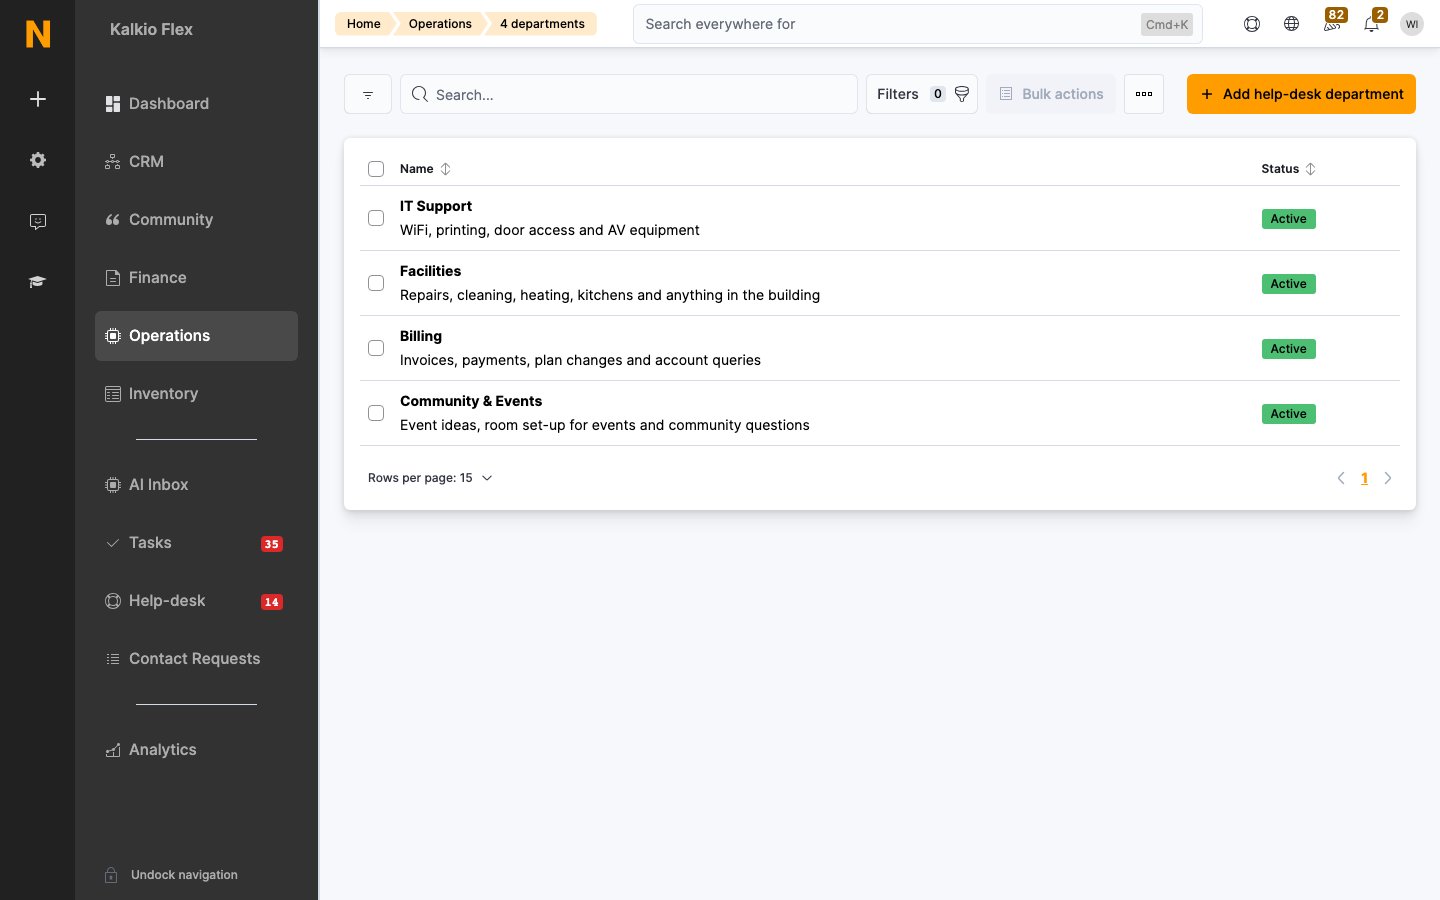
Task: Open the chat feedback icon in left rail
Action: [38, 221]
